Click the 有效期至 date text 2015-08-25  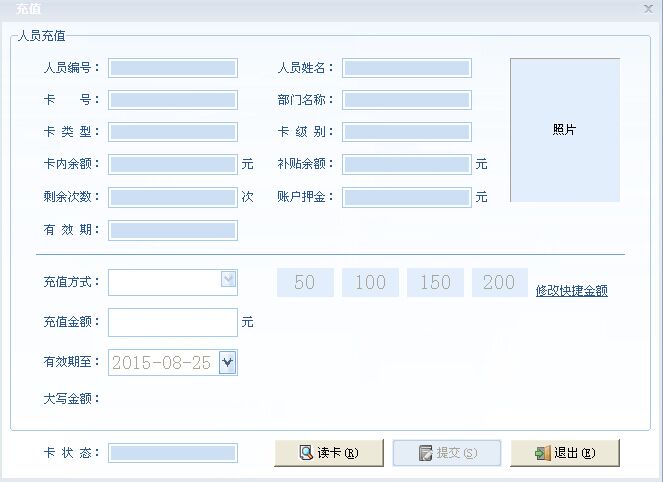(162, 363)
